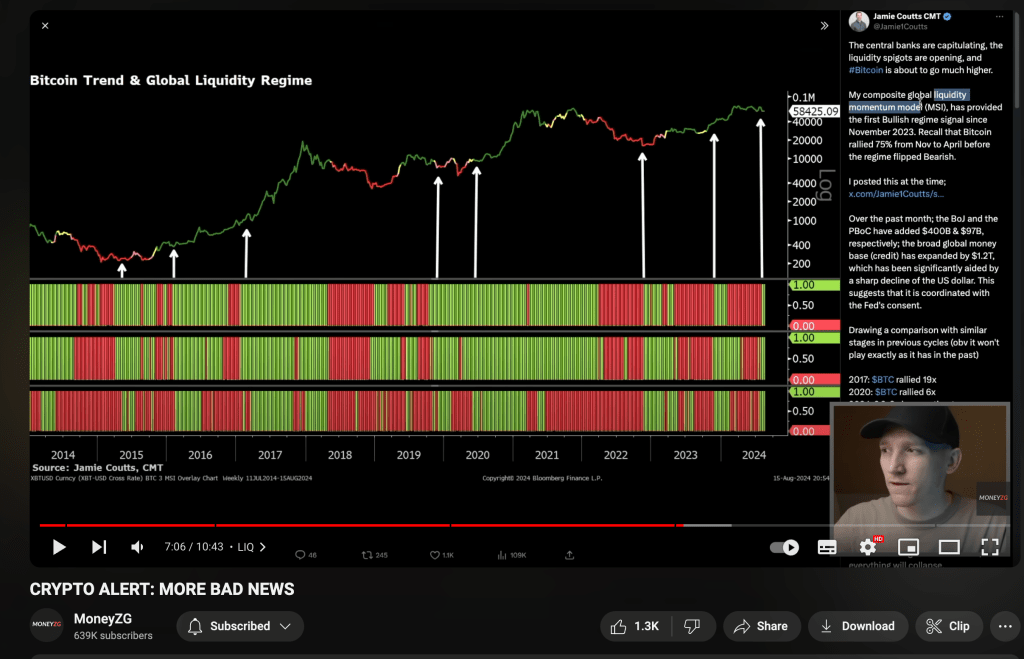Open Subscribed notification dropdown
The width and height of the screenshot is (1024, 659).
[x=240, y=626]
